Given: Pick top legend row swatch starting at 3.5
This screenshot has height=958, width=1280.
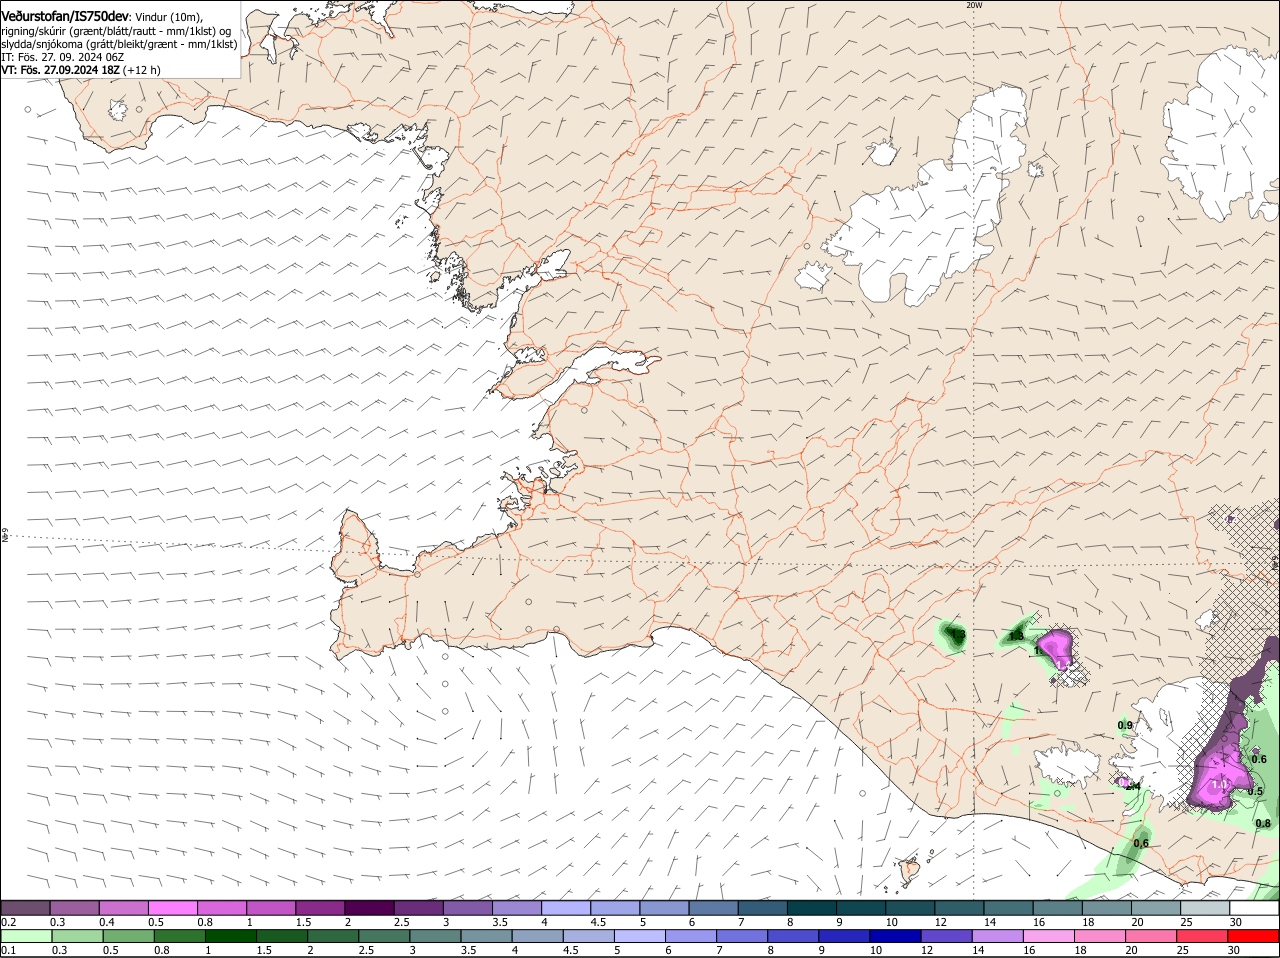Looking at the screenshot, I should (517, 907).
